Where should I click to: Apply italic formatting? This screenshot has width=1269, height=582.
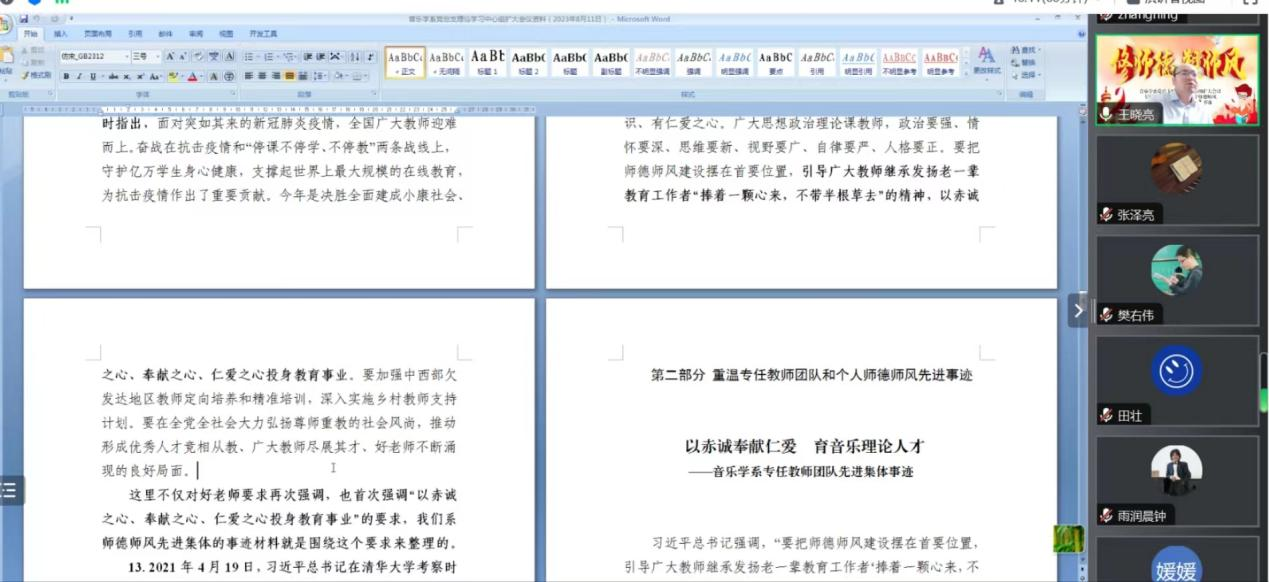point(79,76)
